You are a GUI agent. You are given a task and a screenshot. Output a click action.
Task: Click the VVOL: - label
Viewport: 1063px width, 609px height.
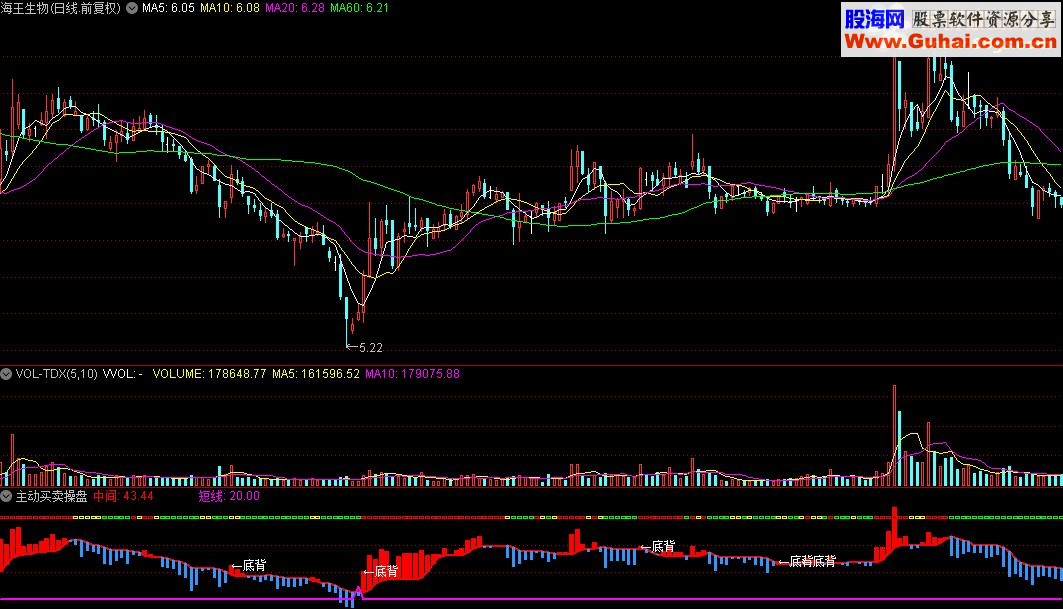coord(123,374)
